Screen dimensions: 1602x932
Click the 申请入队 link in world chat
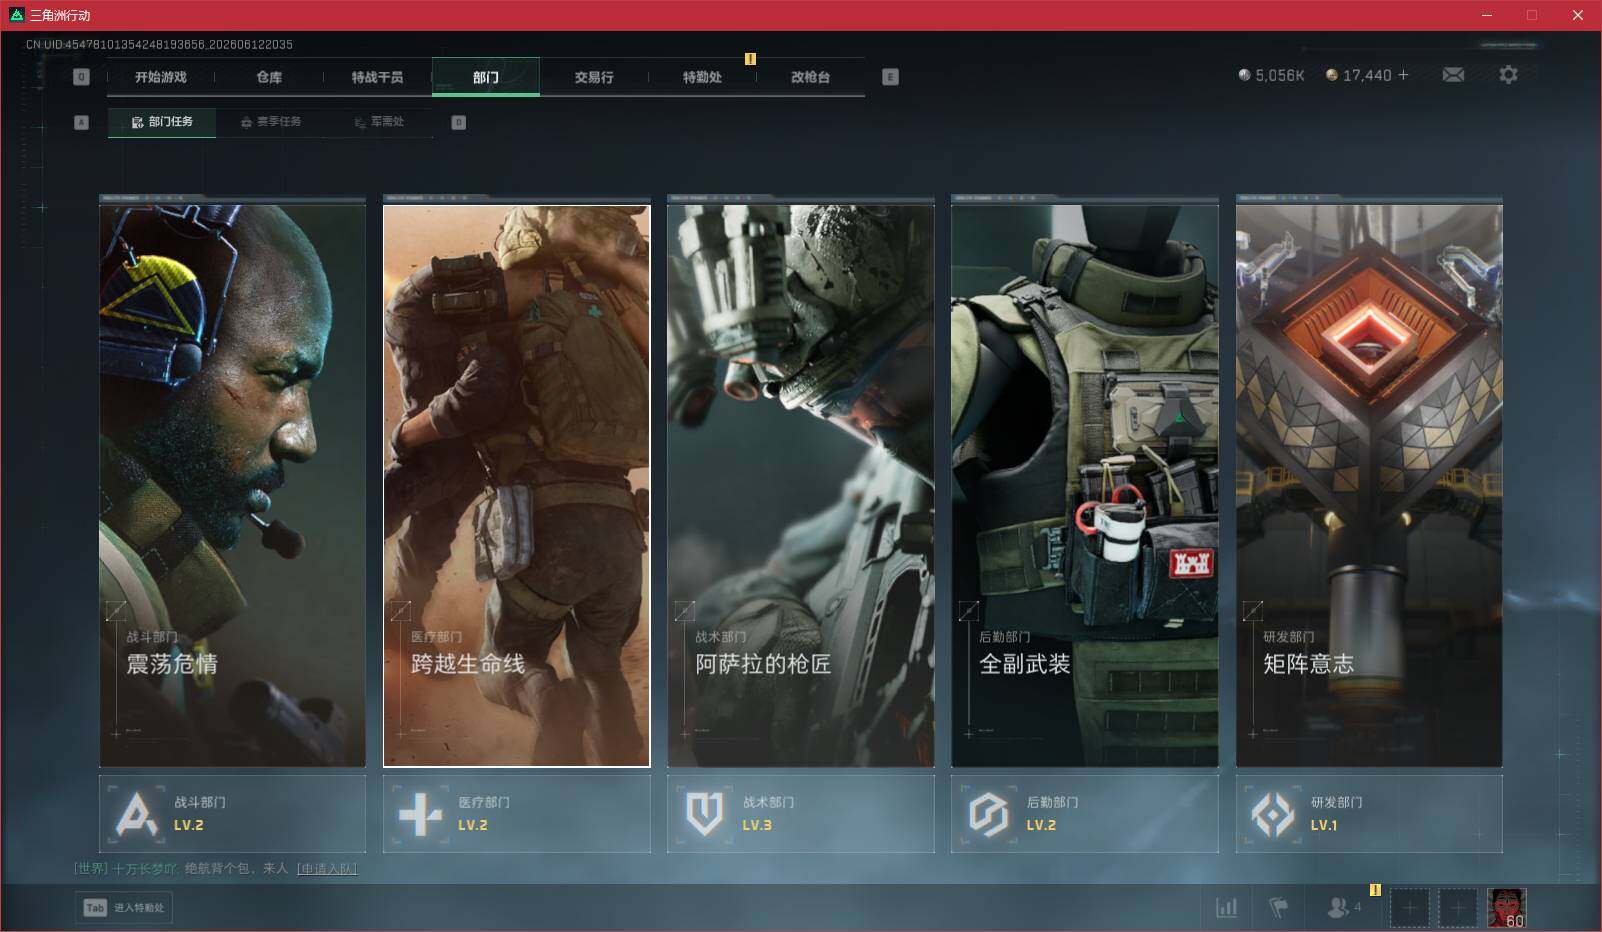click(327, 869)
